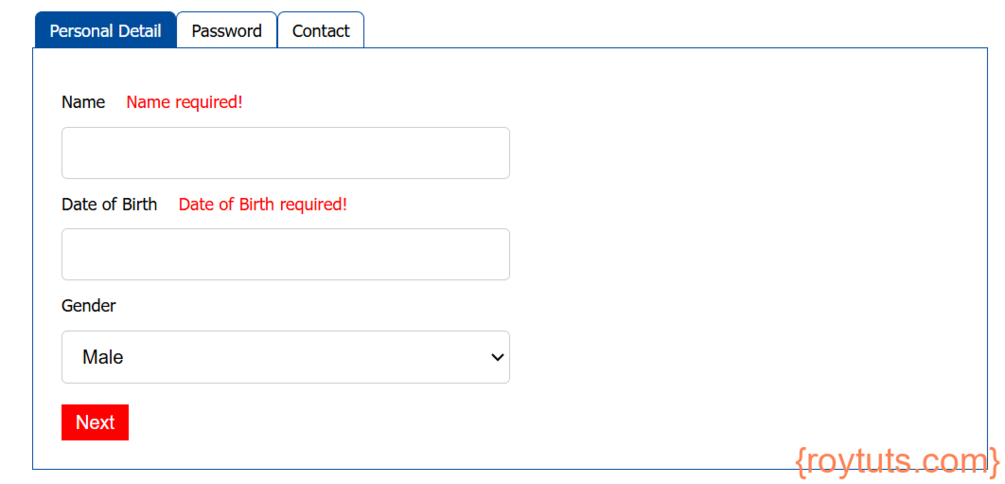The image size is (1005, 484).
Task: Click the empty box below "Name required!"
Action: (x=285, y=153)
